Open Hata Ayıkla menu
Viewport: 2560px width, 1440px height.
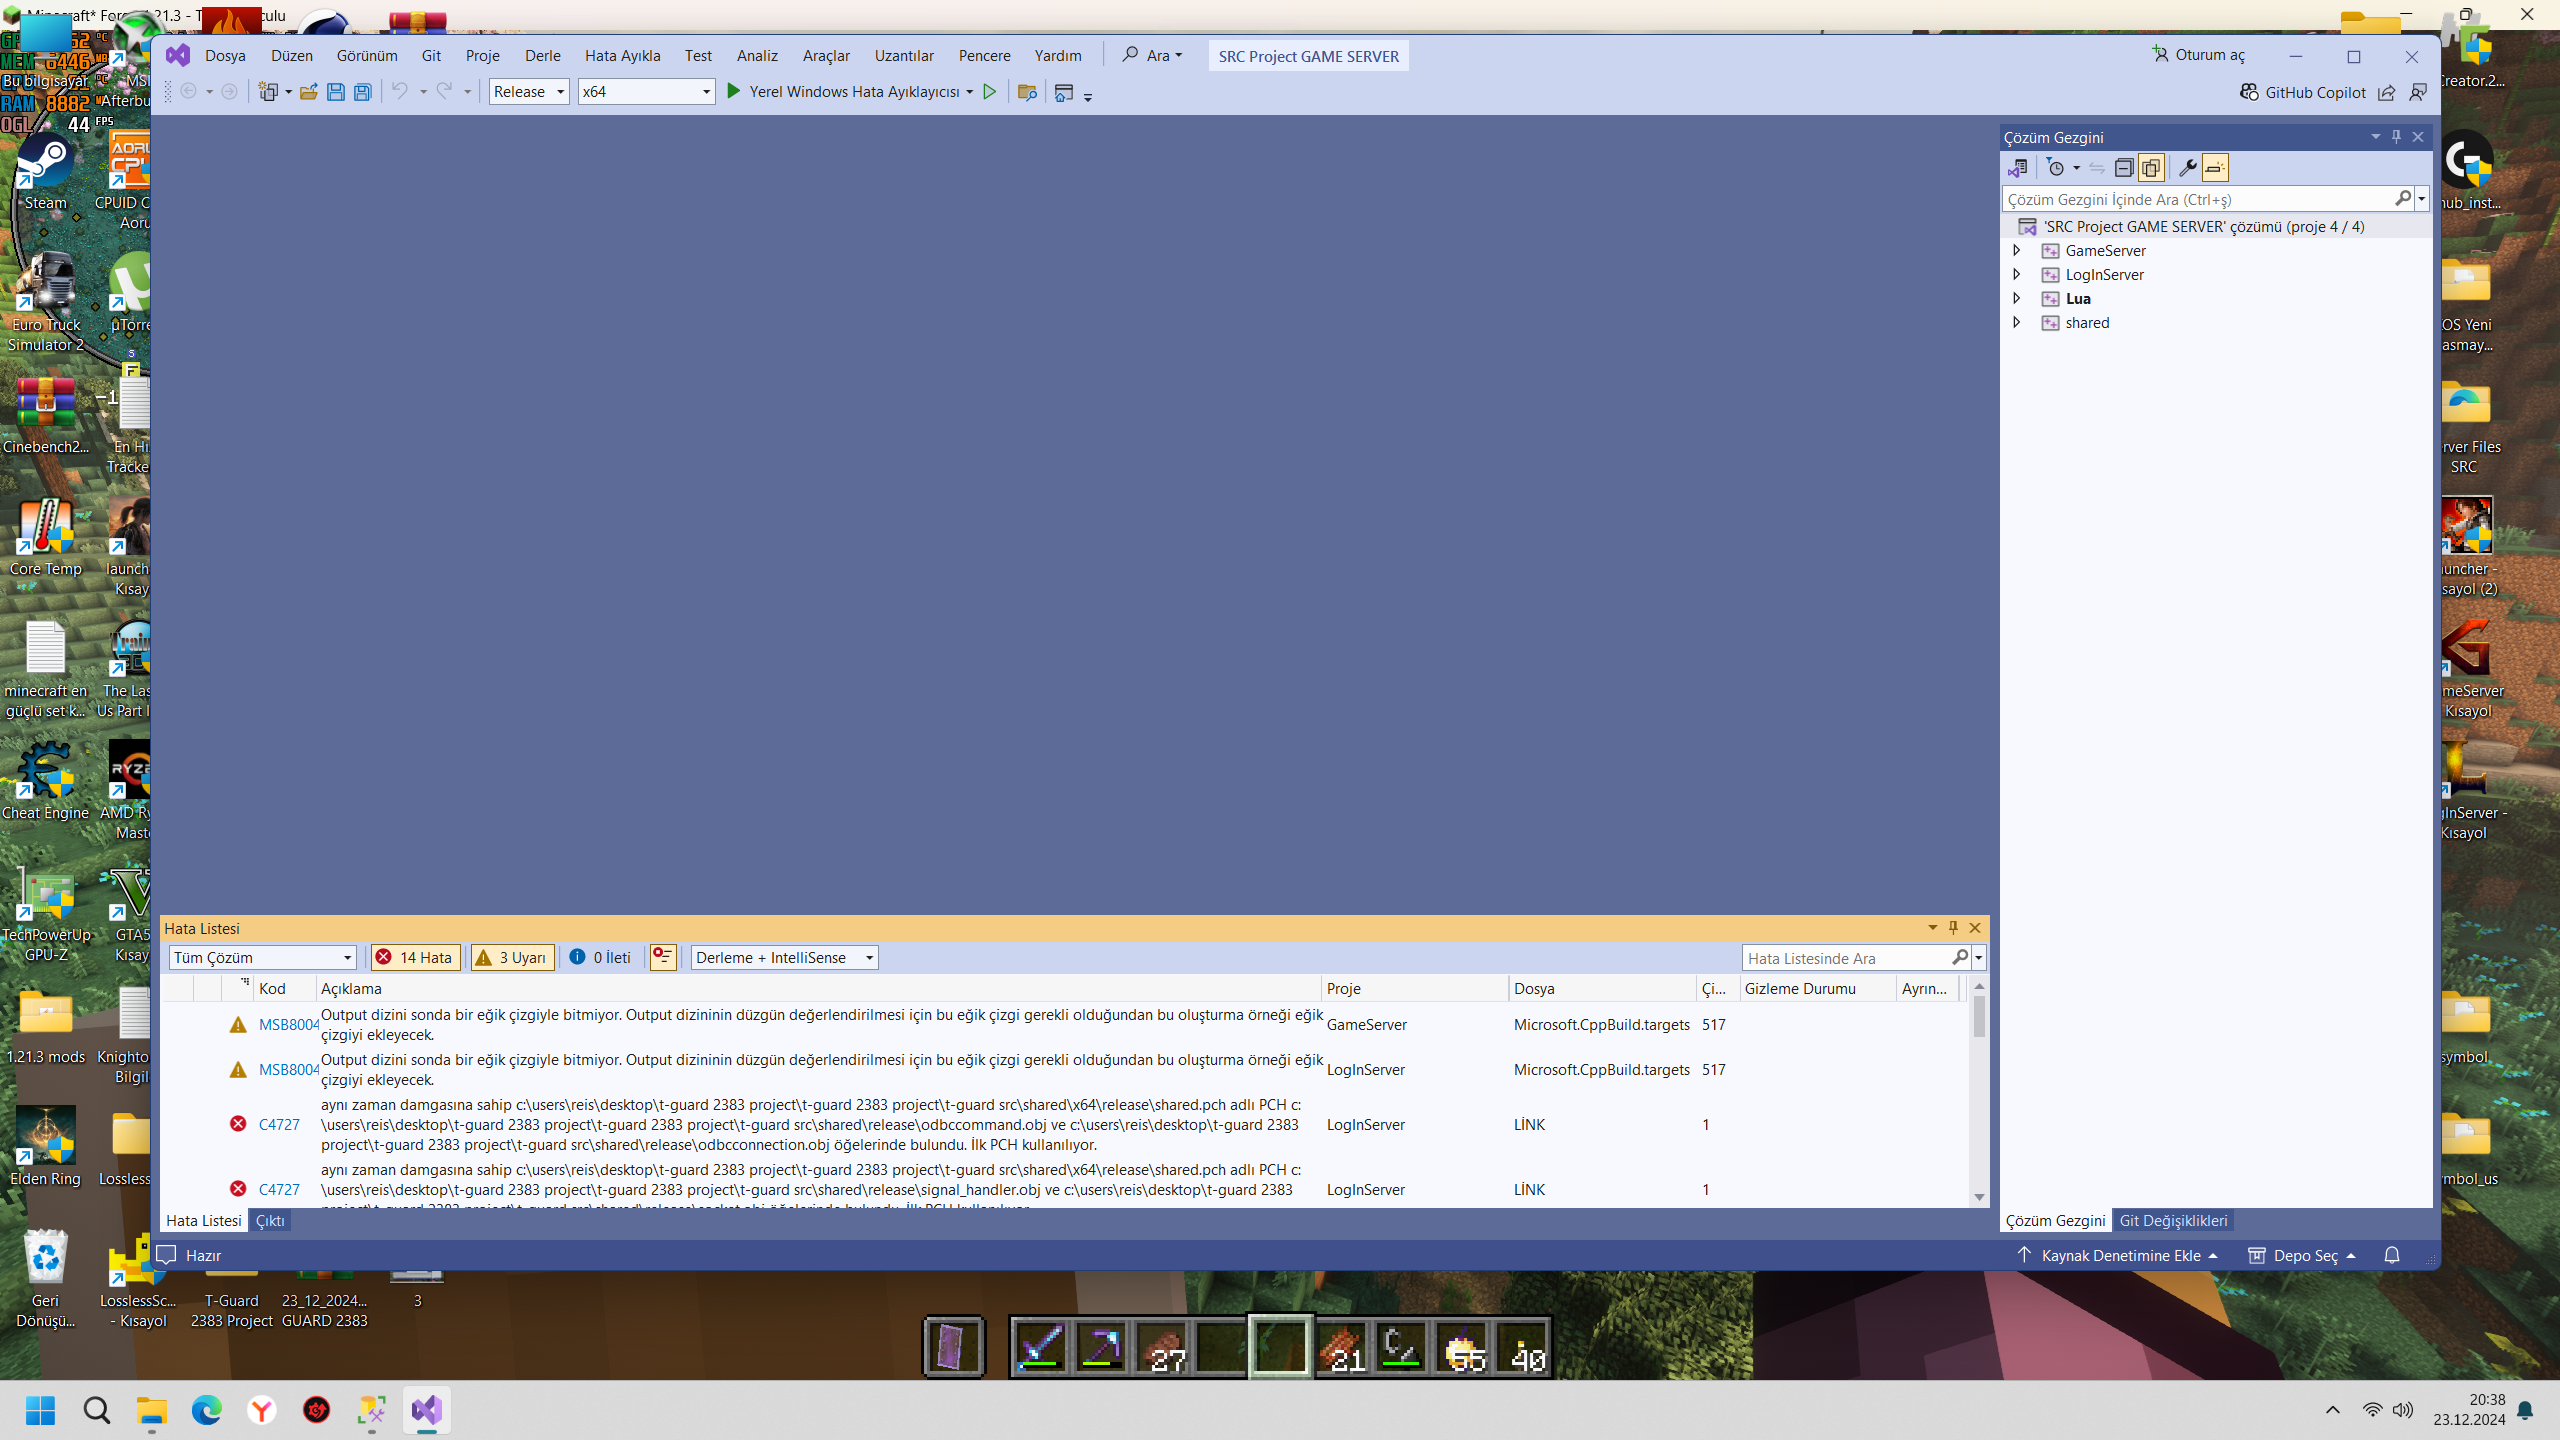pyautogui.click(x=622, y=56)
